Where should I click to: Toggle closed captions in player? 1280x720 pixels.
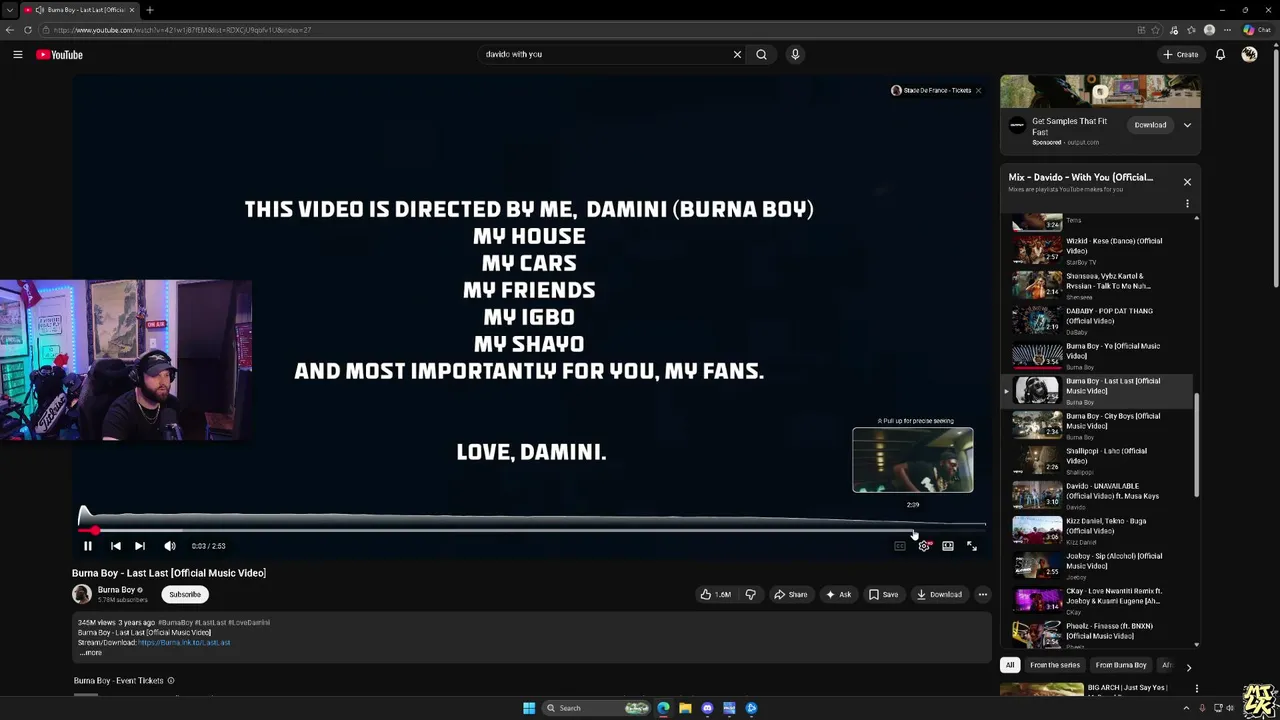point(899,546)
